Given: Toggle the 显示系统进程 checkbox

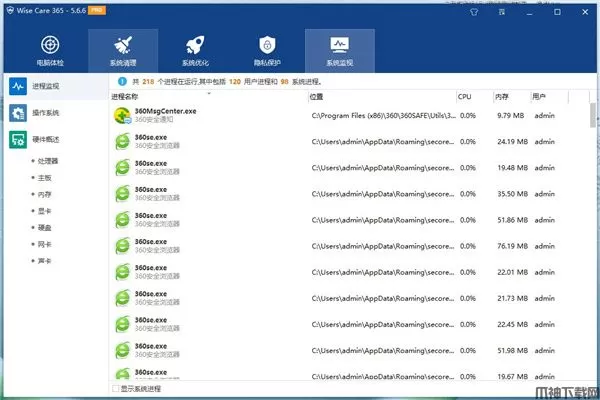Looking at the screenshot, I should tap(116, 389).
